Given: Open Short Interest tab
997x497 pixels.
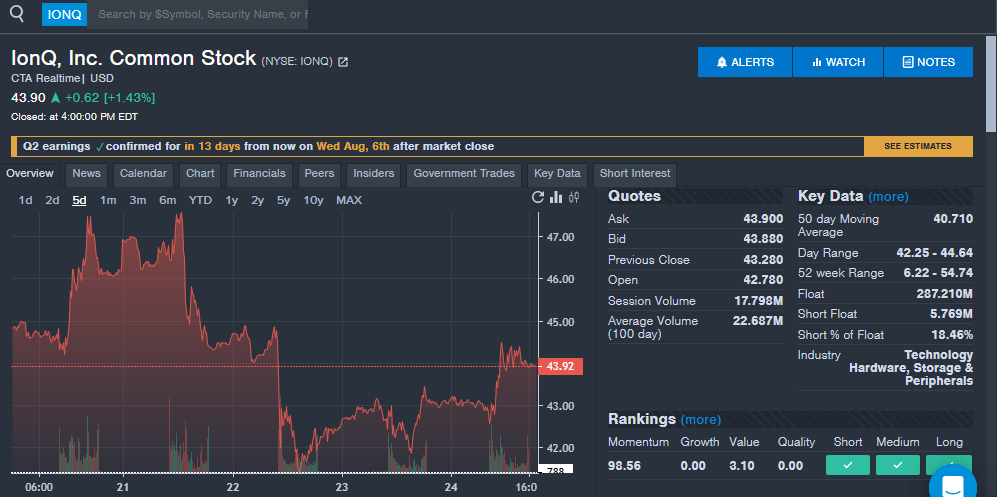Looking at the screenshot, I should pyautogui.click(x=635, y=174).
